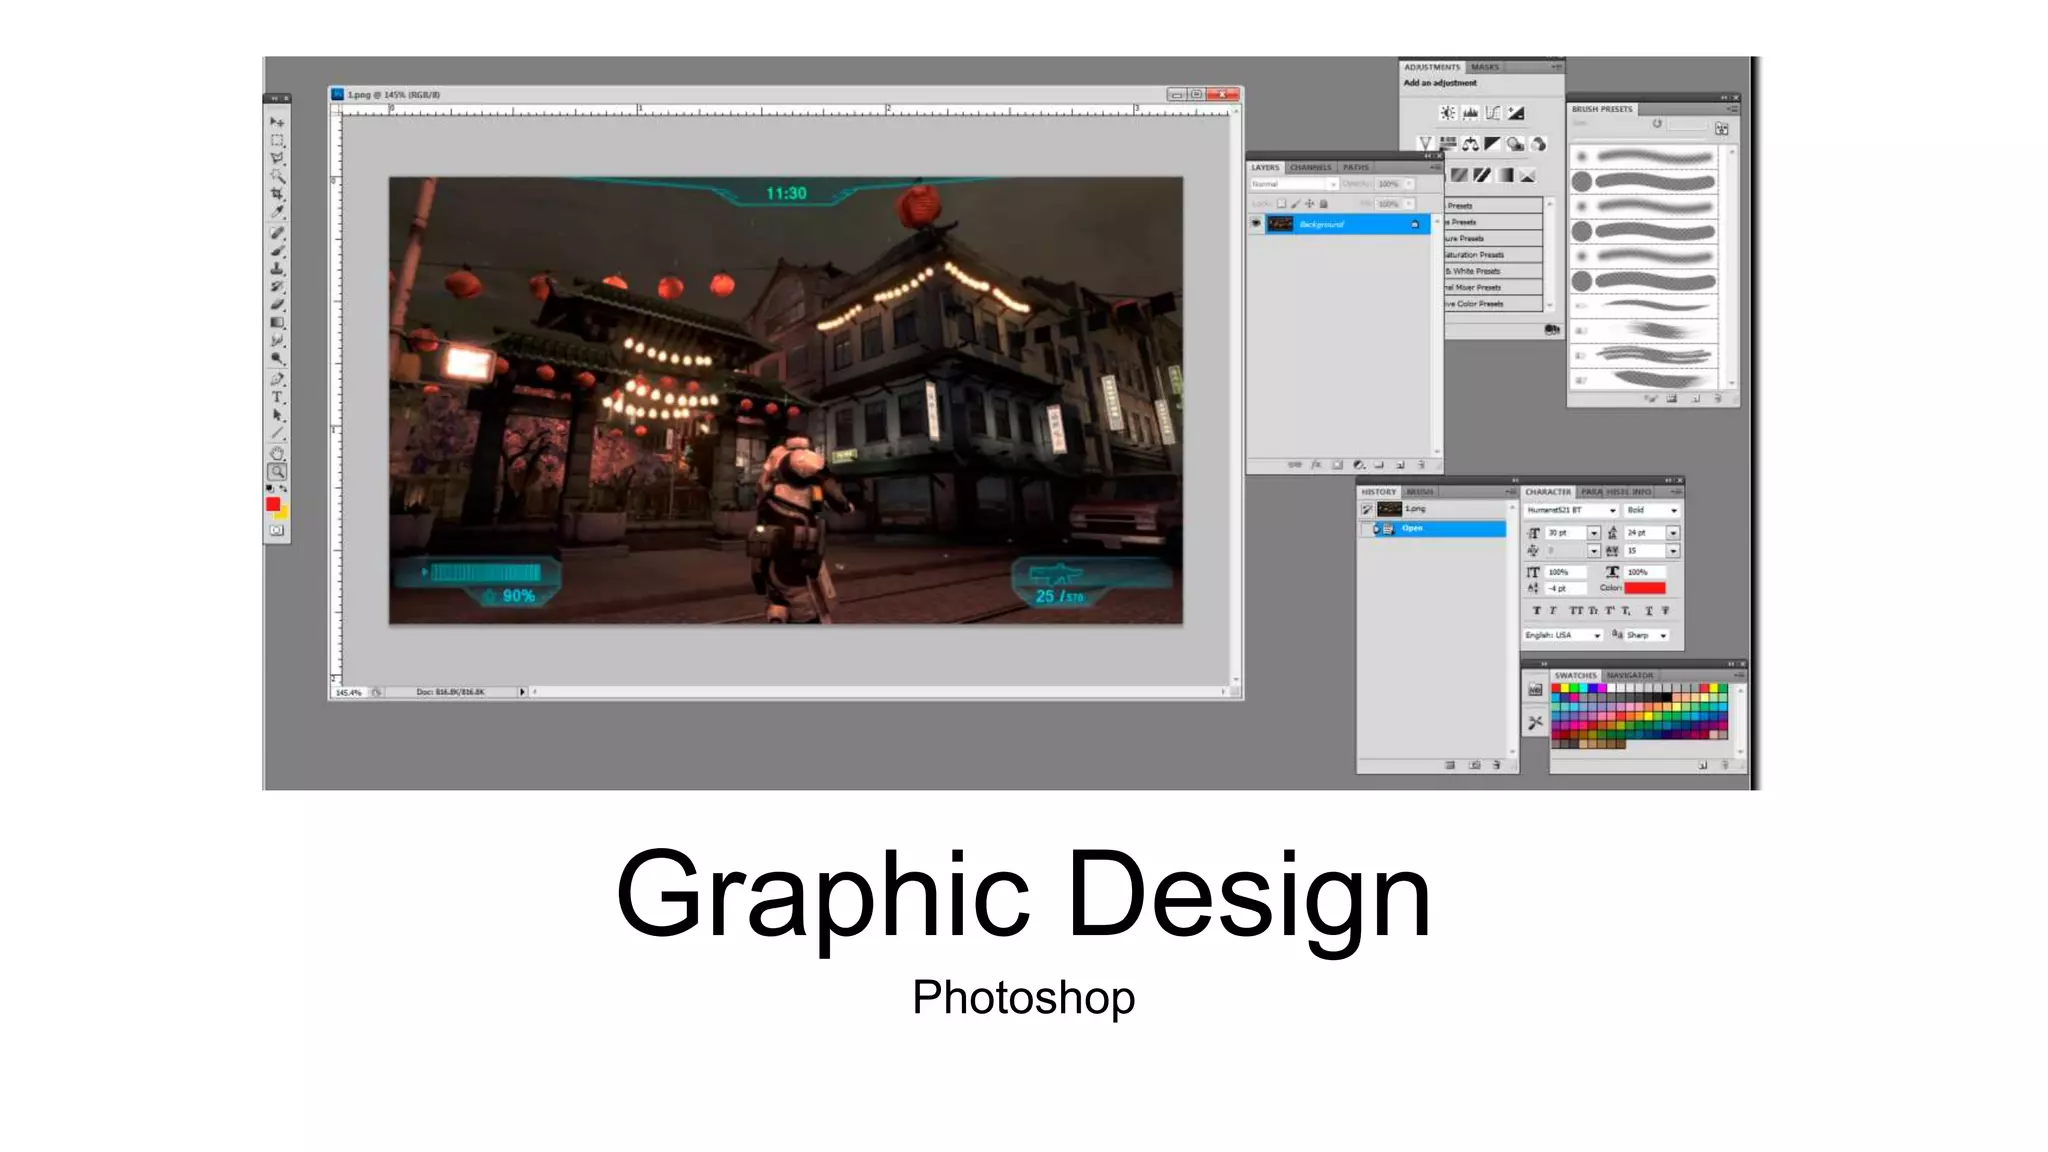Add a Levels adjustment

tap(1470, 113)
